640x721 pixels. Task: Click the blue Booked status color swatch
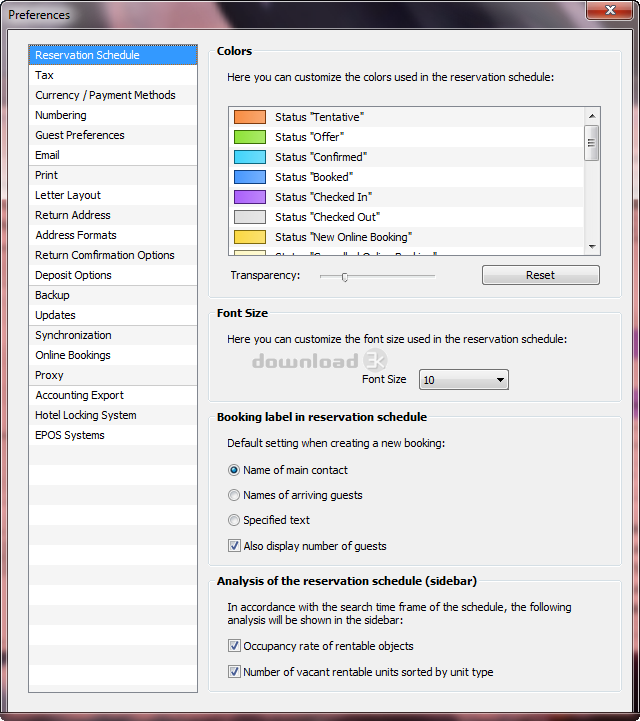[250, 177]
